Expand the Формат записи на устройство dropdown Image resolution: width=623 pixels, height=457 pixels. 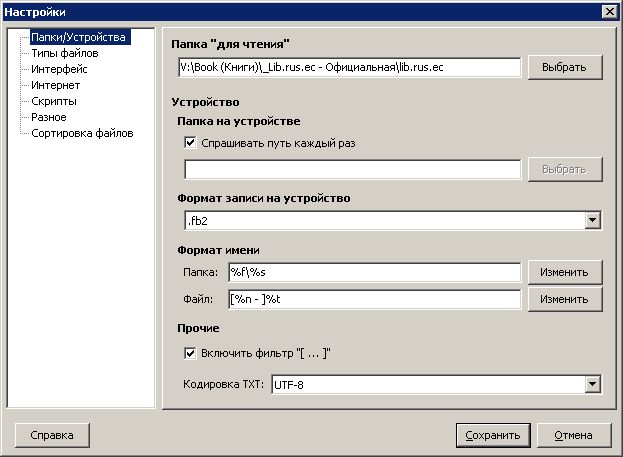click(592, 221)
